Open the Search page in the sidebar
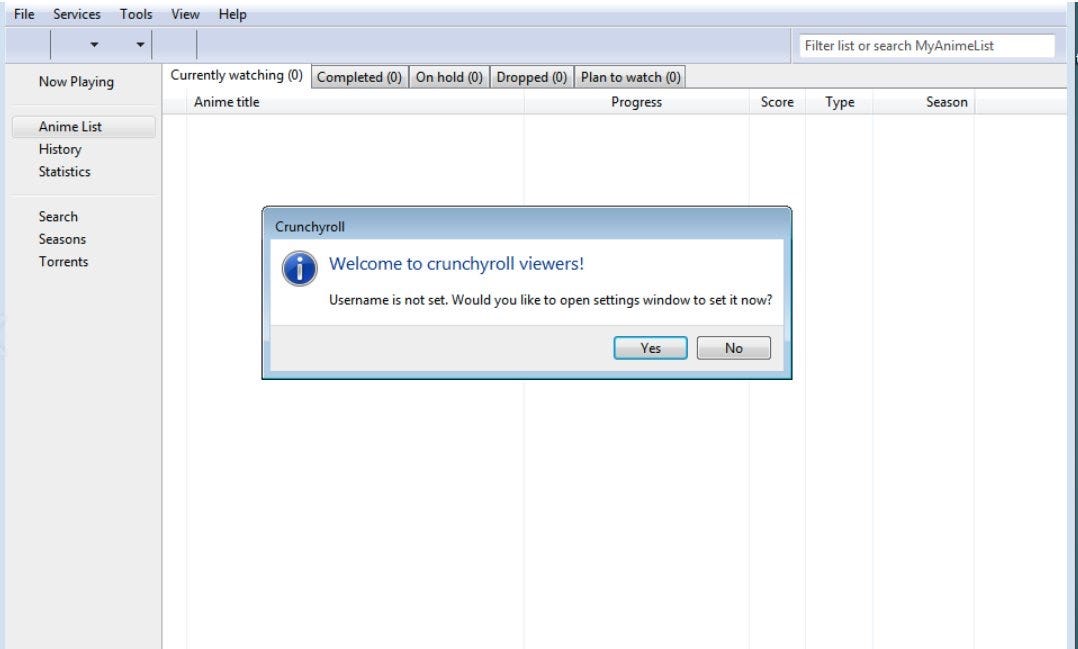The height and width of the screenshot is (649, 1078). [58, 217]
